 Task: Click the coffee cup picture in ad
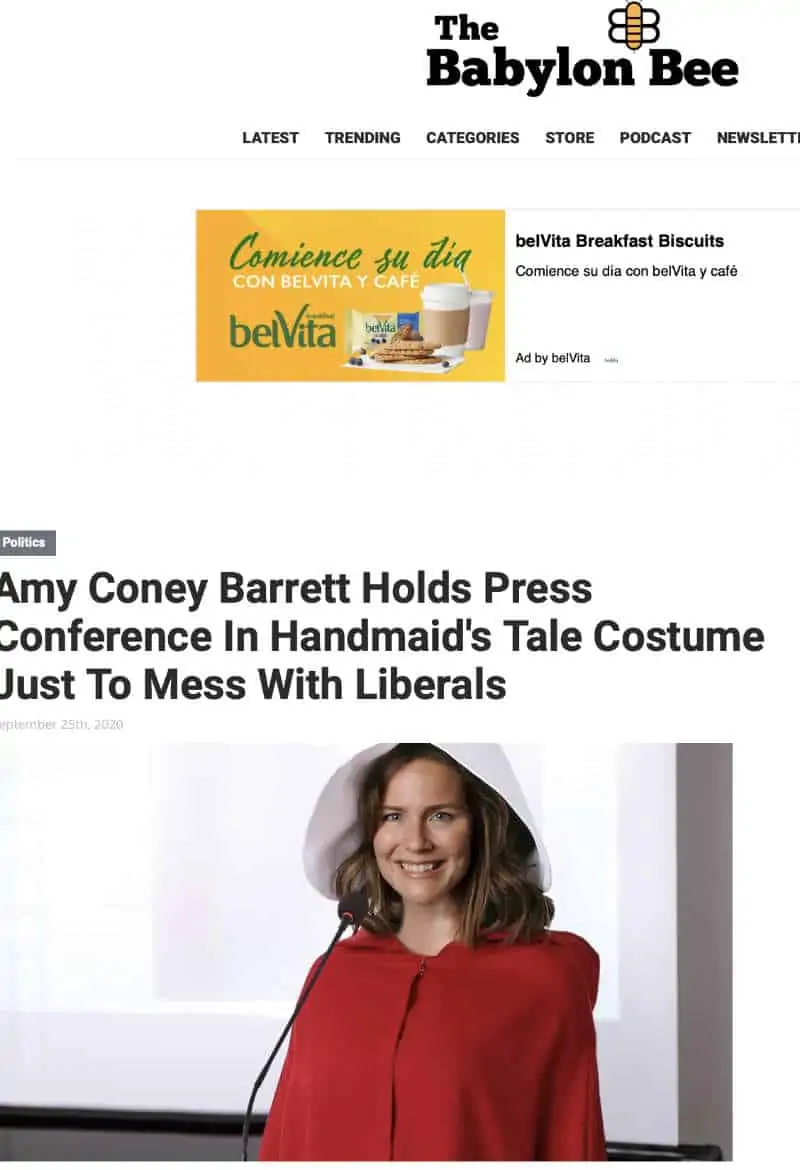click(445, 321)
